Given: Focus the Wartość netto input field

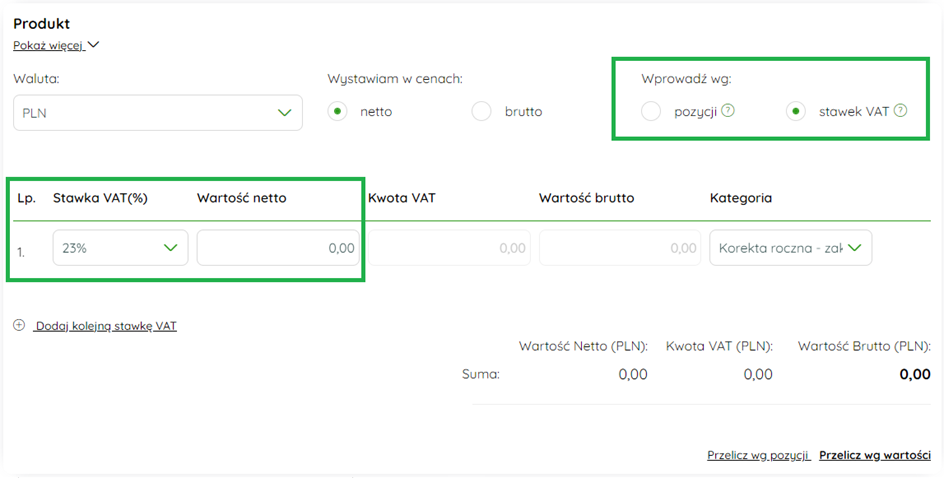Looking at the screenshot, I should click(278, 247).
